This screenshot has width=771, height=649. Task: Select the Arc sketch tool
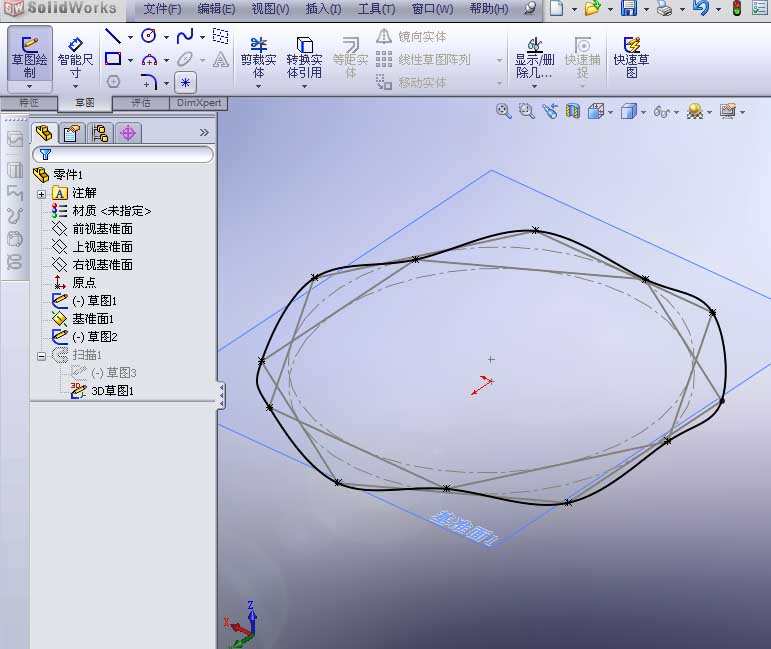[149, 59]
